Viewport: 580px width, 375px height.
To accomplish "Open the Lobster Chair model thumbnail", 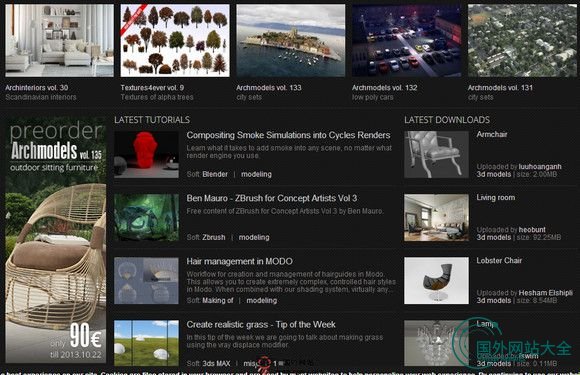I will click(x=436, y=281).
